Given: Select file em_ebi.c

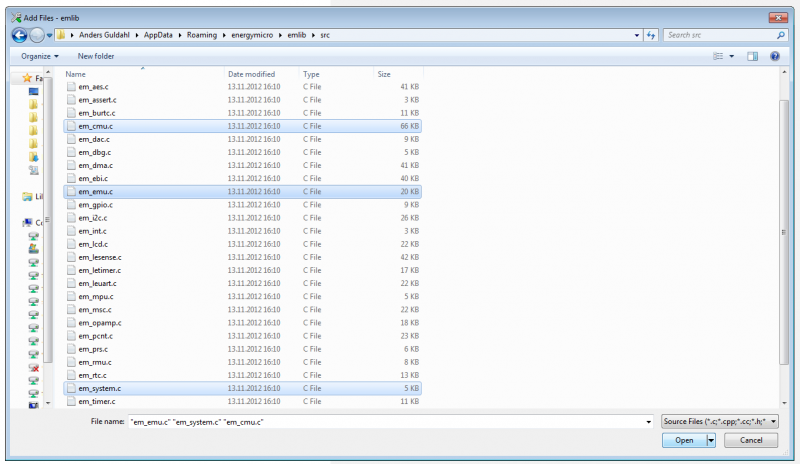Looking at the screenshot, I should (242, 179).
